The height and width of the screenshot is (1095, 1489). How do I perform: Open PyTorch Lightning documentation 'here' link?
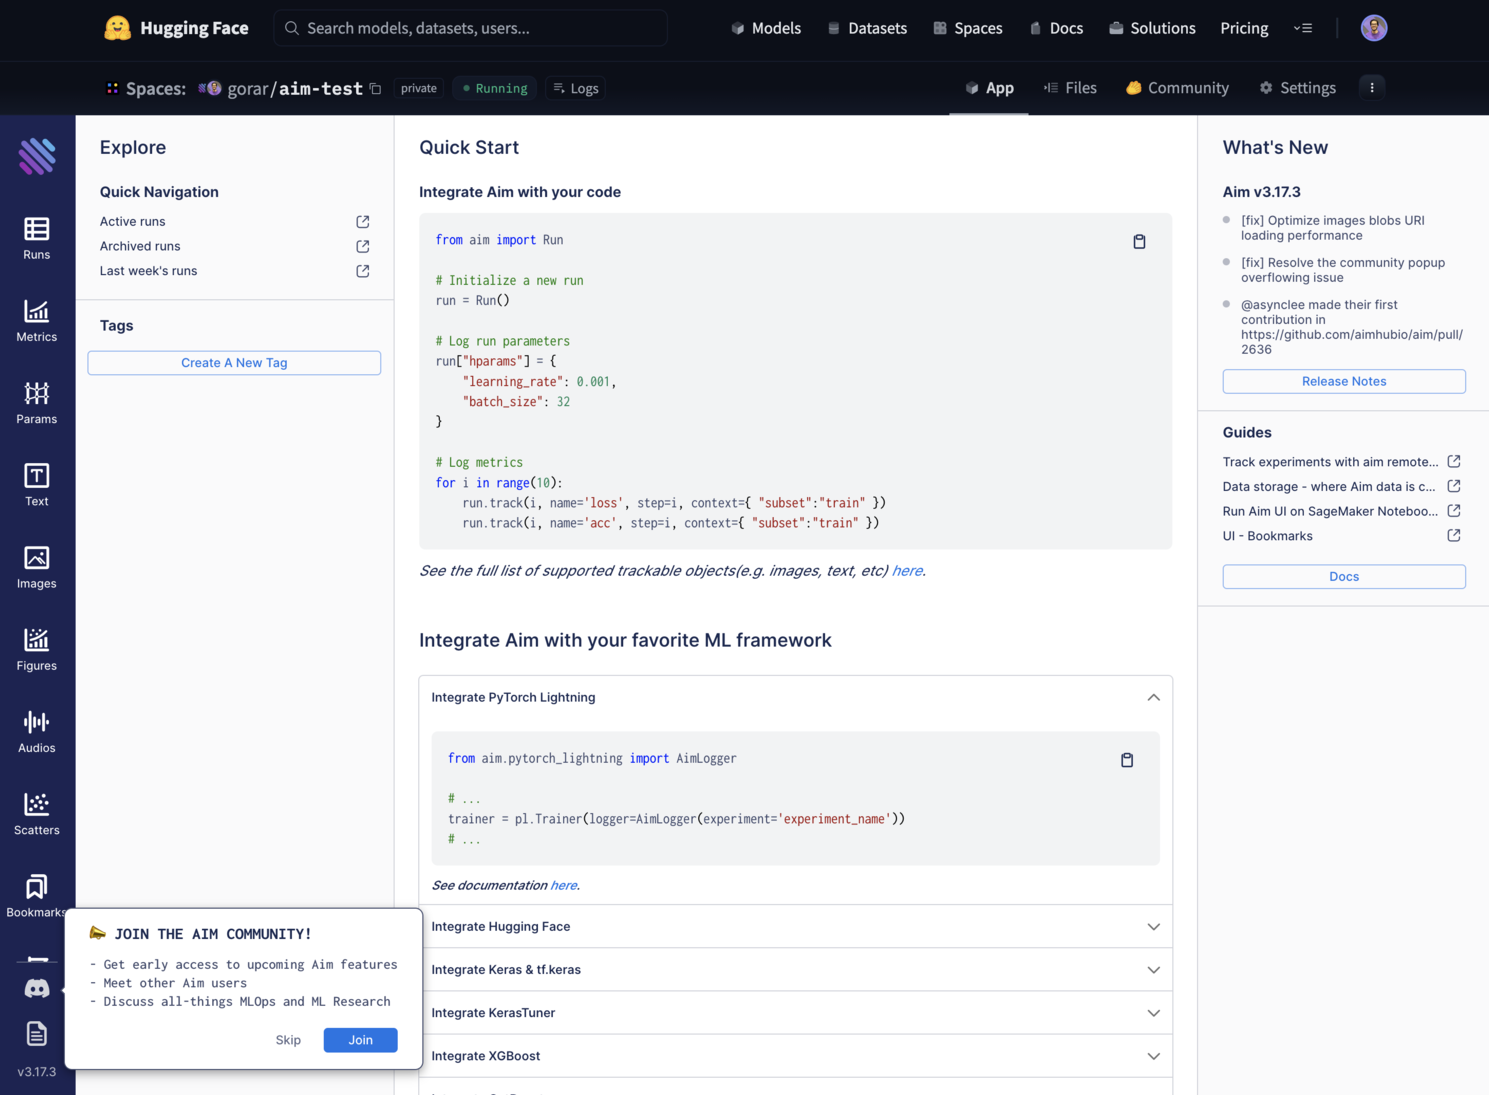[564, 885]
